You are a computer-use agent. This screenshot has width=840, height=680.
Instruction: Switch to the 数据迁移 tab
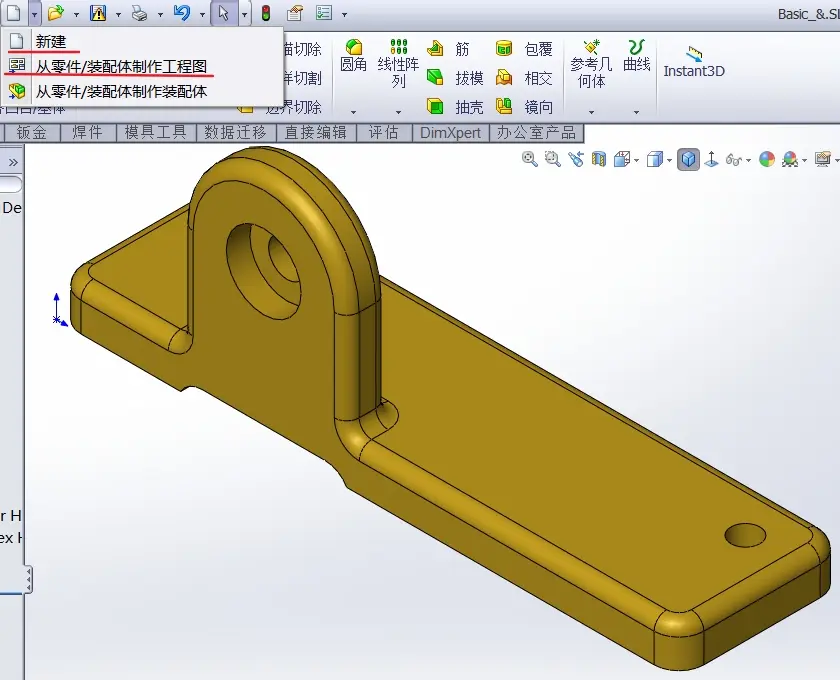(236, 132)
